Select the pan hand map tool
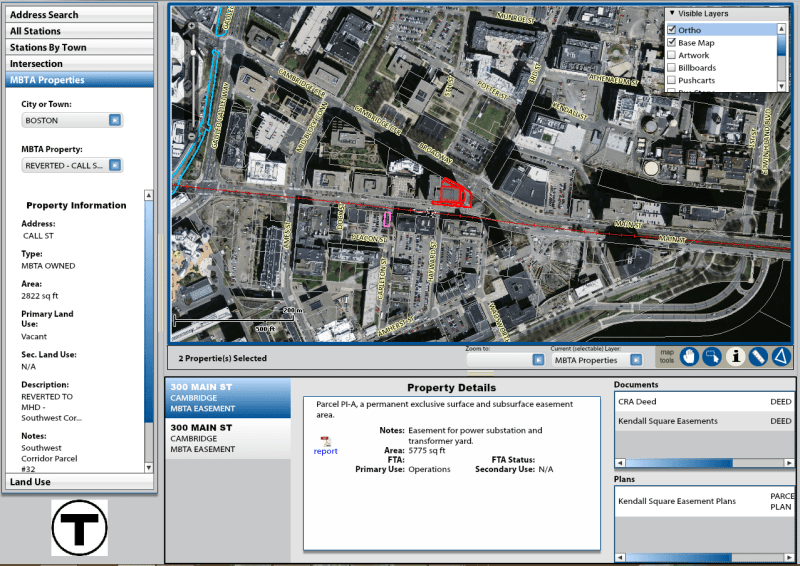The width and height of the screenshot is (800, 566). pos(689,357)
